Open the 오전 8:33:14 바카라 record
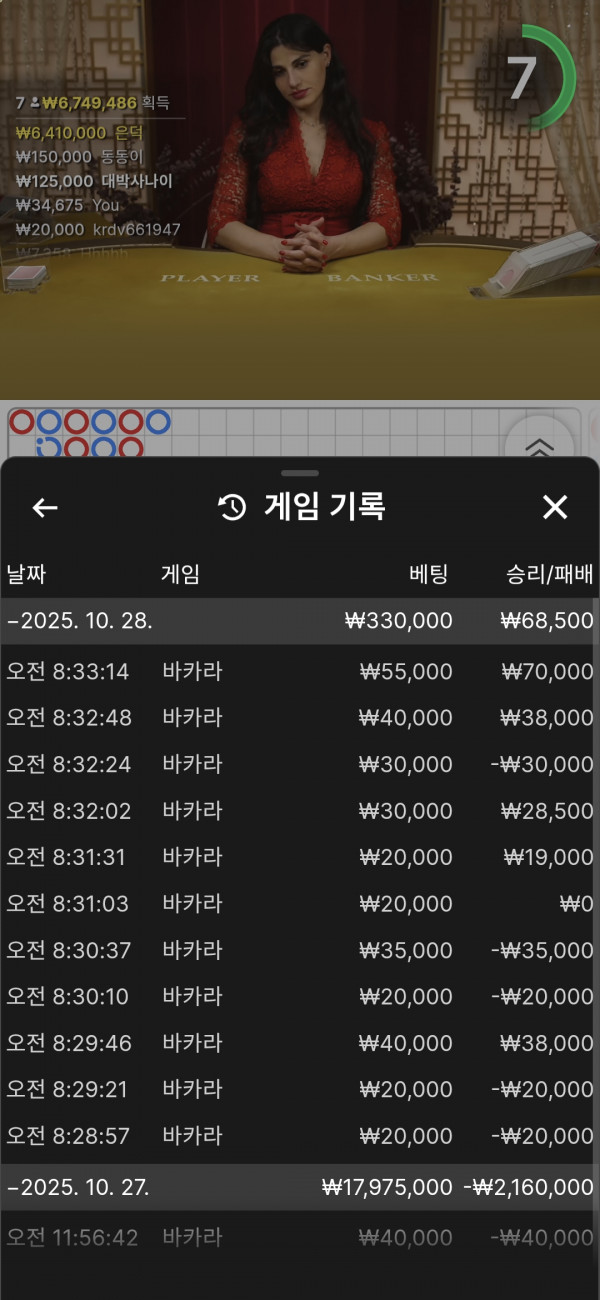 (300, 672)
